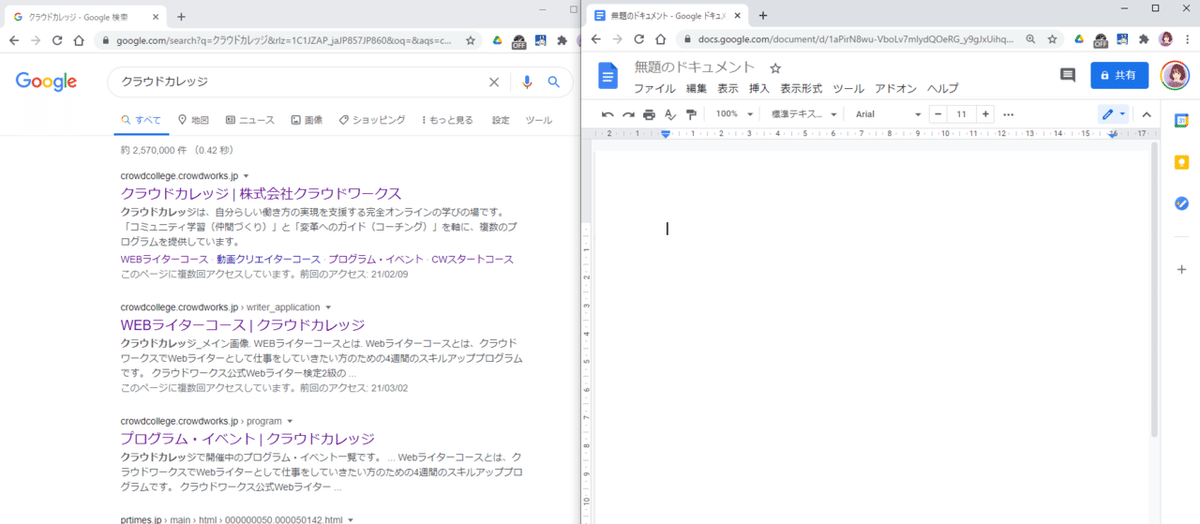Screen dimensions: 1200x524
Task: Open the ツール menu in Docs
Action: coord(848,88)
